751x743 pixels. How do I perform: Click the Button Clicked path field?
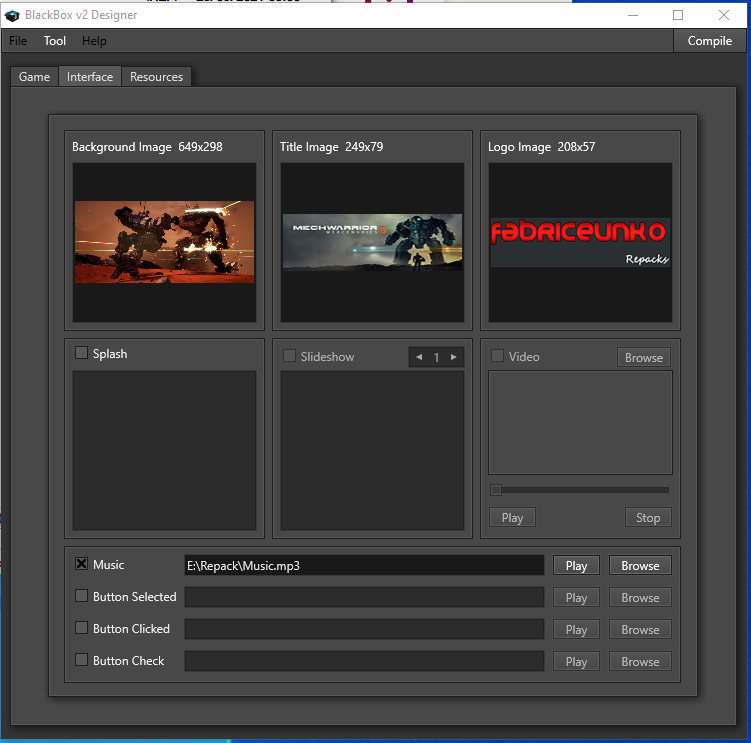pyautogui.click(x=364, y=629)
